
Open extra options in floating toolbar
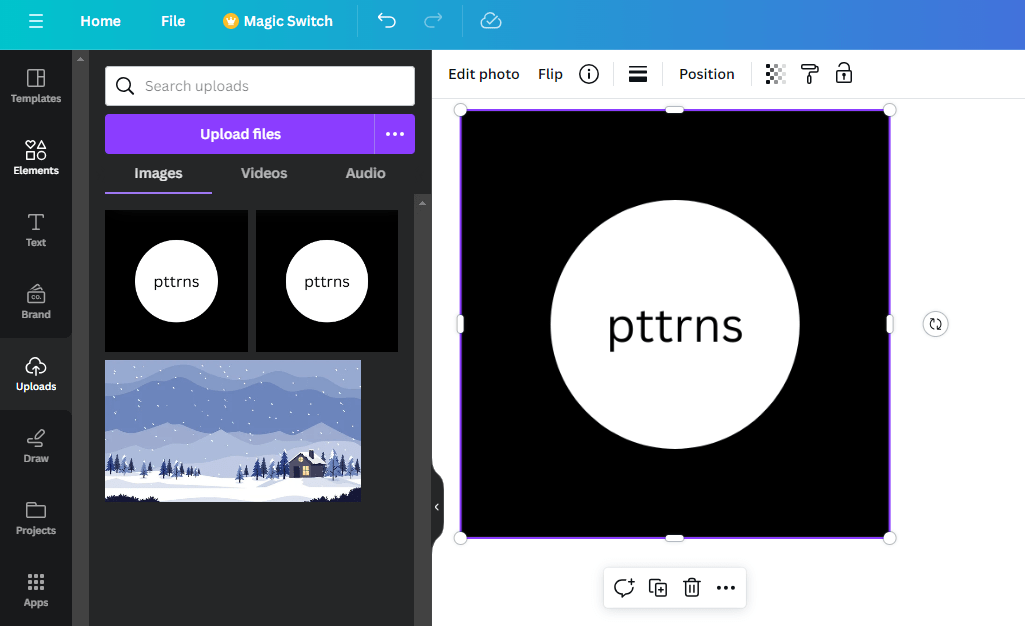click(726, 588)
